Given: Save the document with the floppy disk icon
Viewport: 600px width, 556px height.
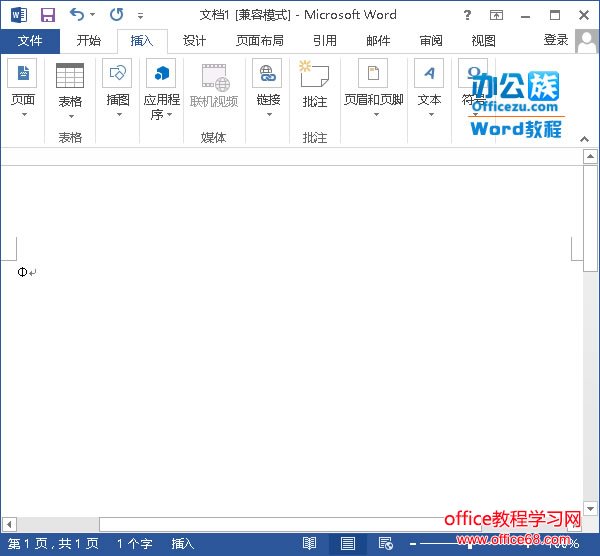Looking at the screenshot, I should (48, 15).
